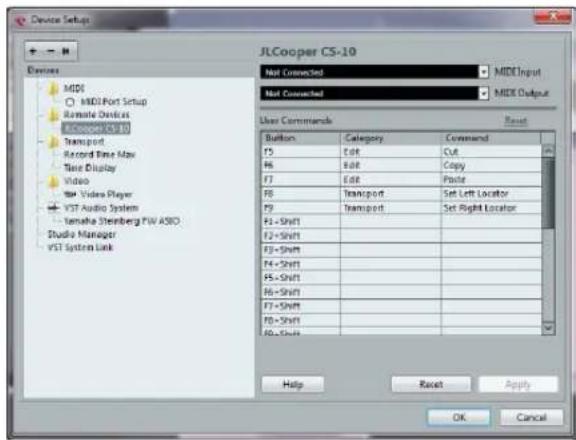Select VST Audio System tree entry
The width and height of the screenshot is (576, 440).
(x=101, y=208)
